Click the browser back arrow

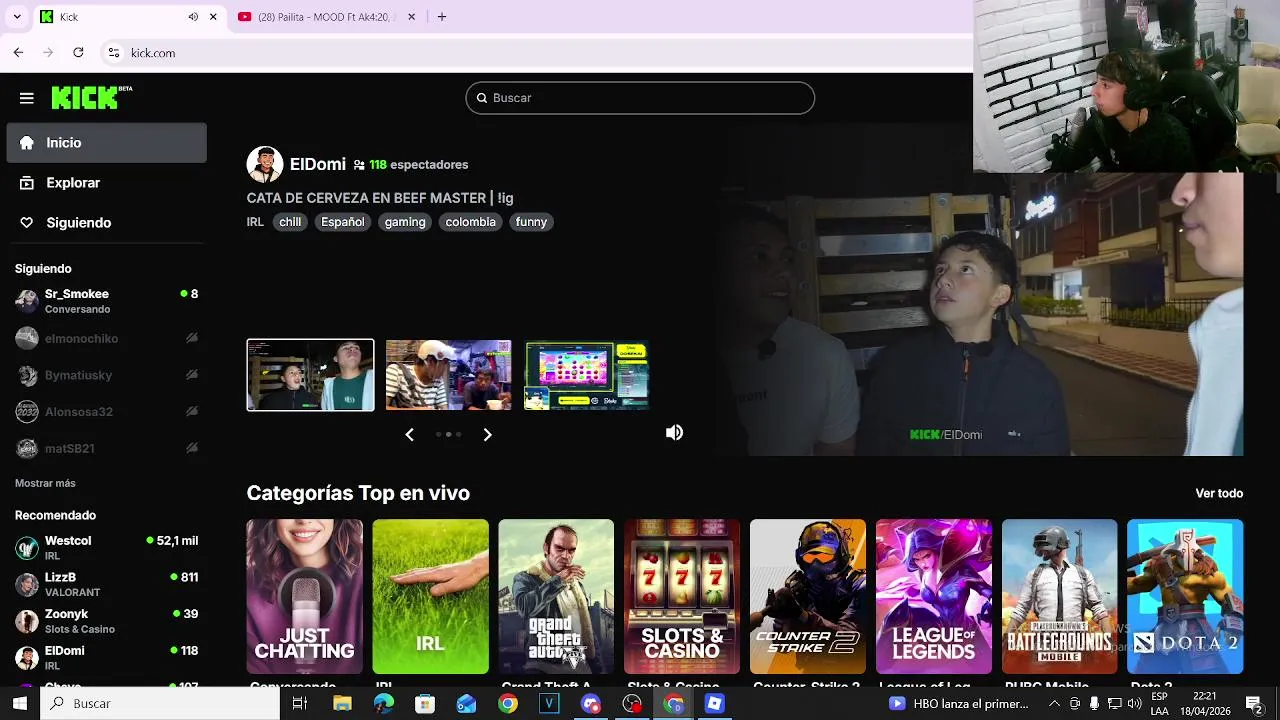pos(18,53)
